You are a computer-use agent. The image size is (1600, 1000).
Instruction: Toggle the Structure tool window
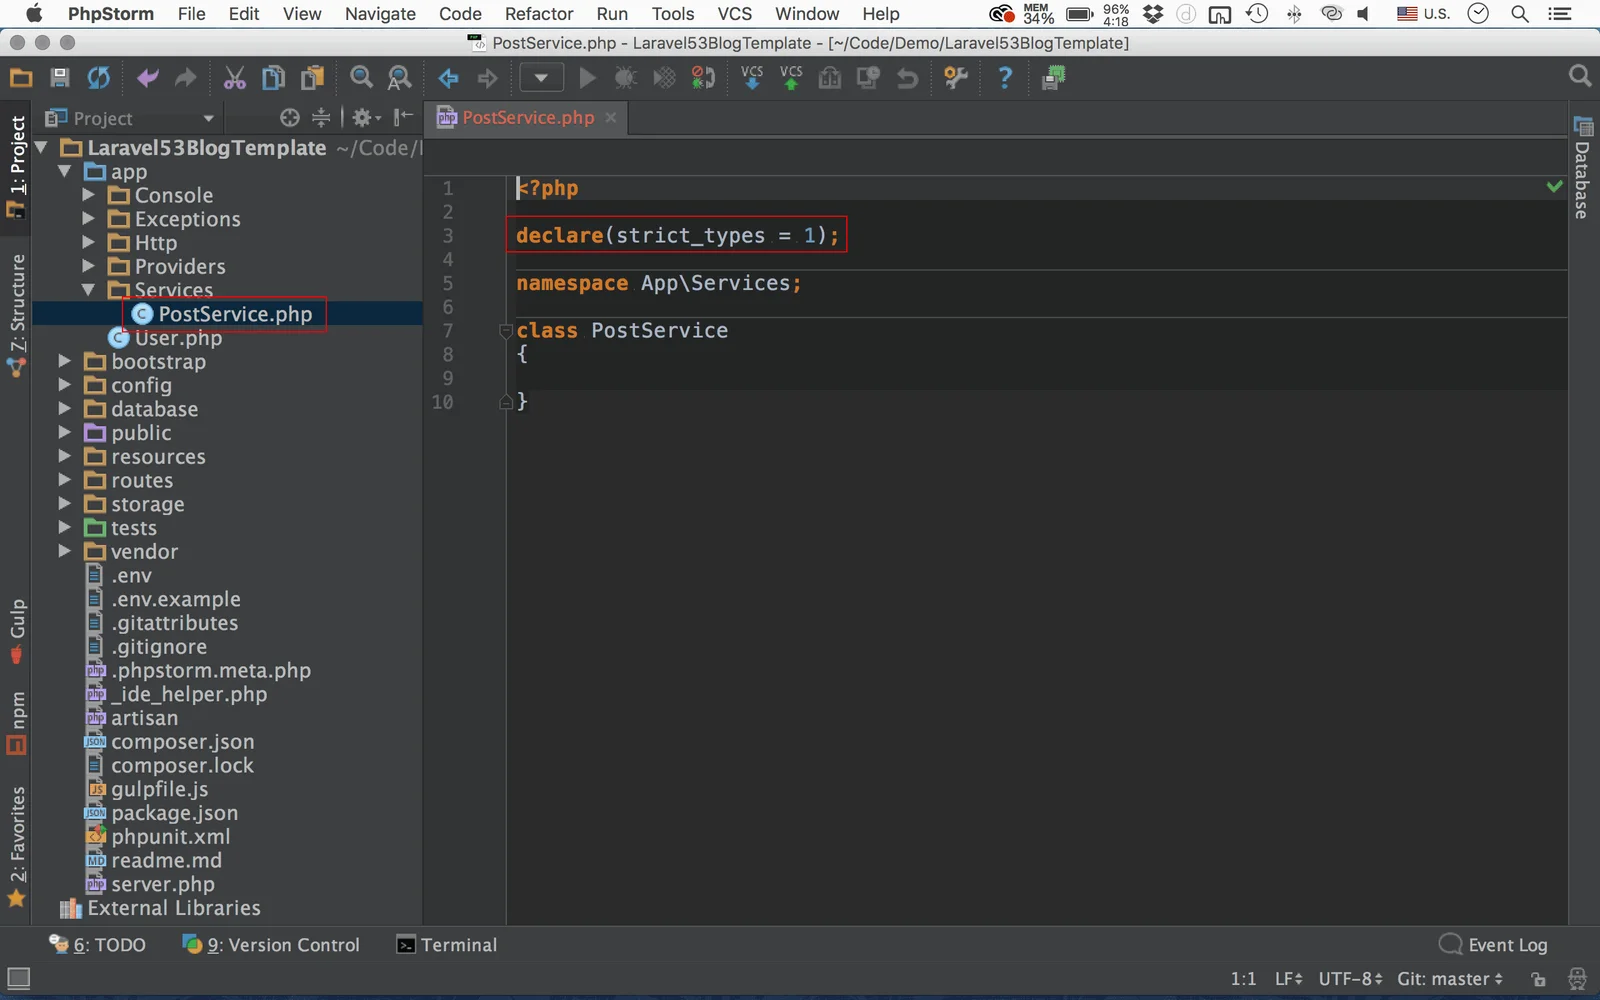pos(17,315)
